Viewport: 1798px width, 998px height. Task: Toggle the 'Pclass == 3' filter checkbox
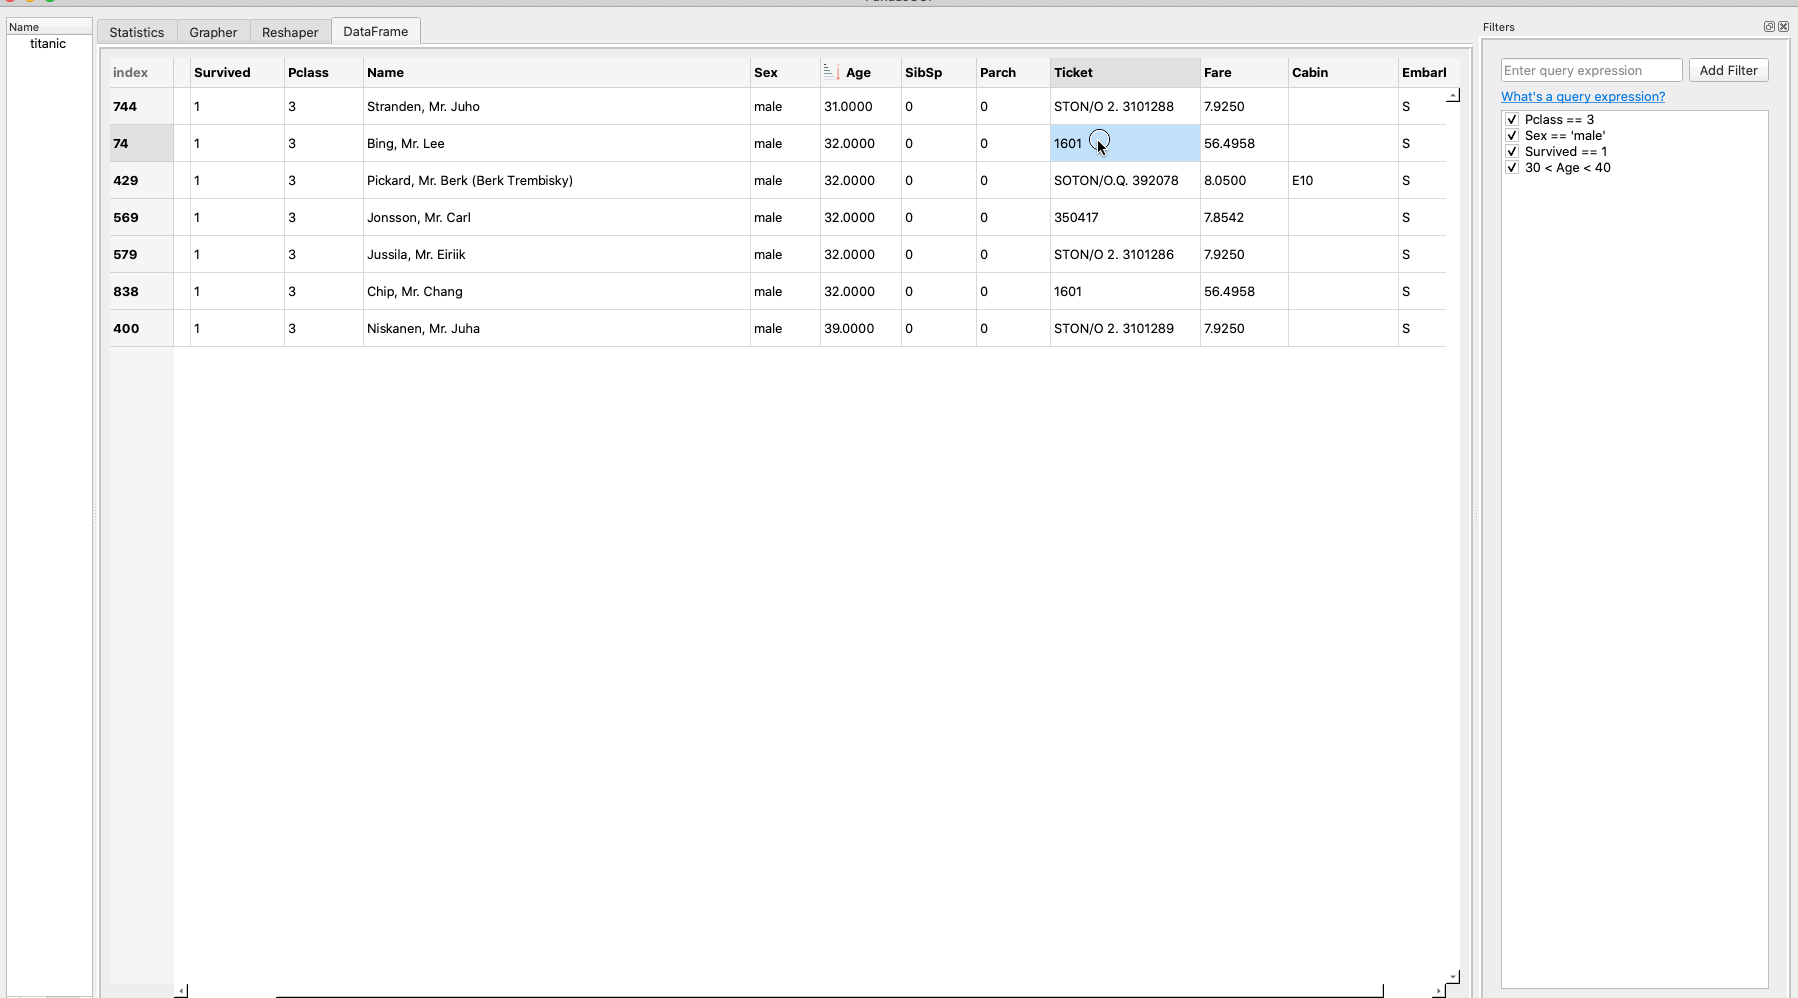point(1512,119)
